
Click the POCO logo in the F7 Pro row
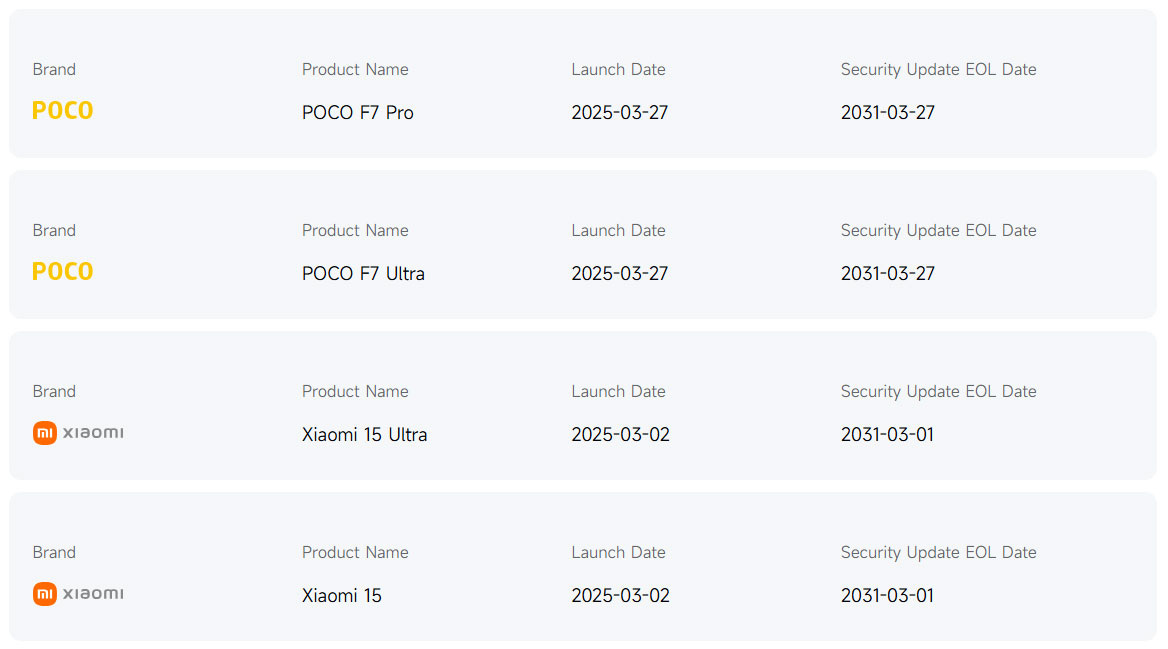coord(63,111)
